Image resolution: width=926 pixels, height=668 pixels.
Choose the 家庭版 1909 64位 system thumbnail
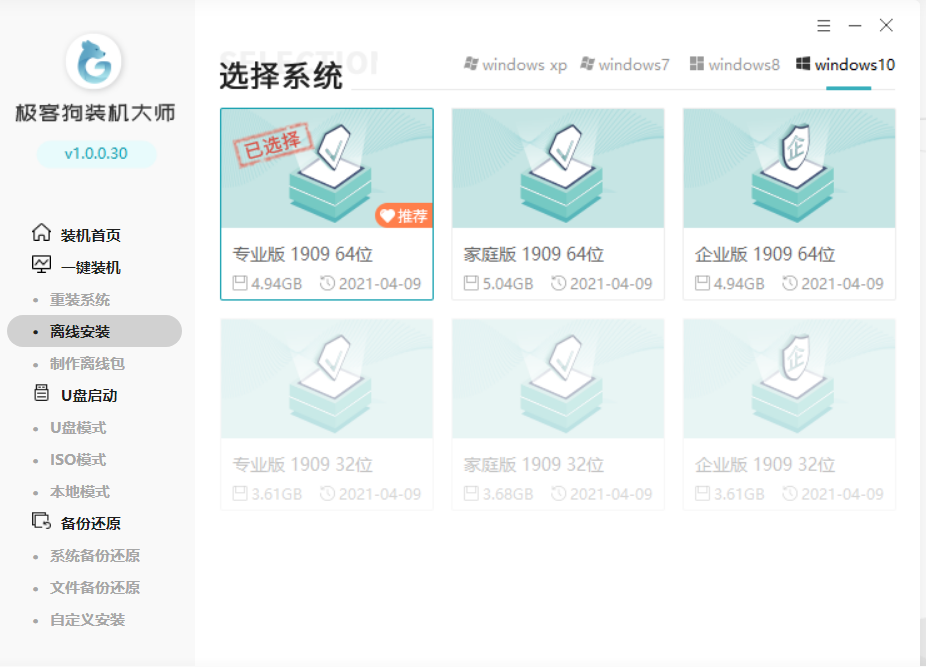(x=558, y=168)
